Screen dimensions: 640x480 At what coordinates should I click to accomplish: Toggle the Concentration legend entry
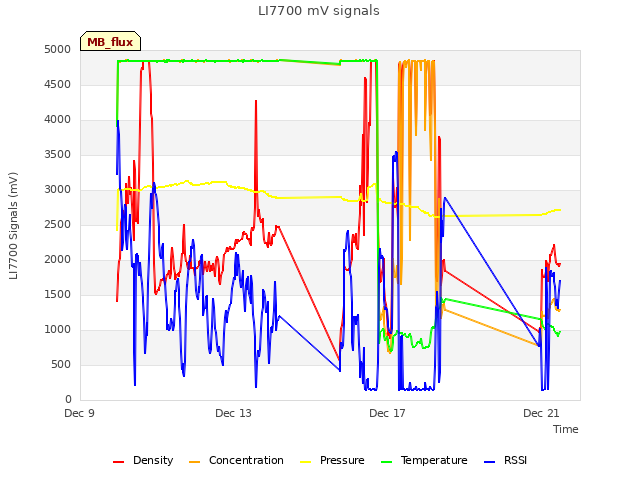click(236, 460)
